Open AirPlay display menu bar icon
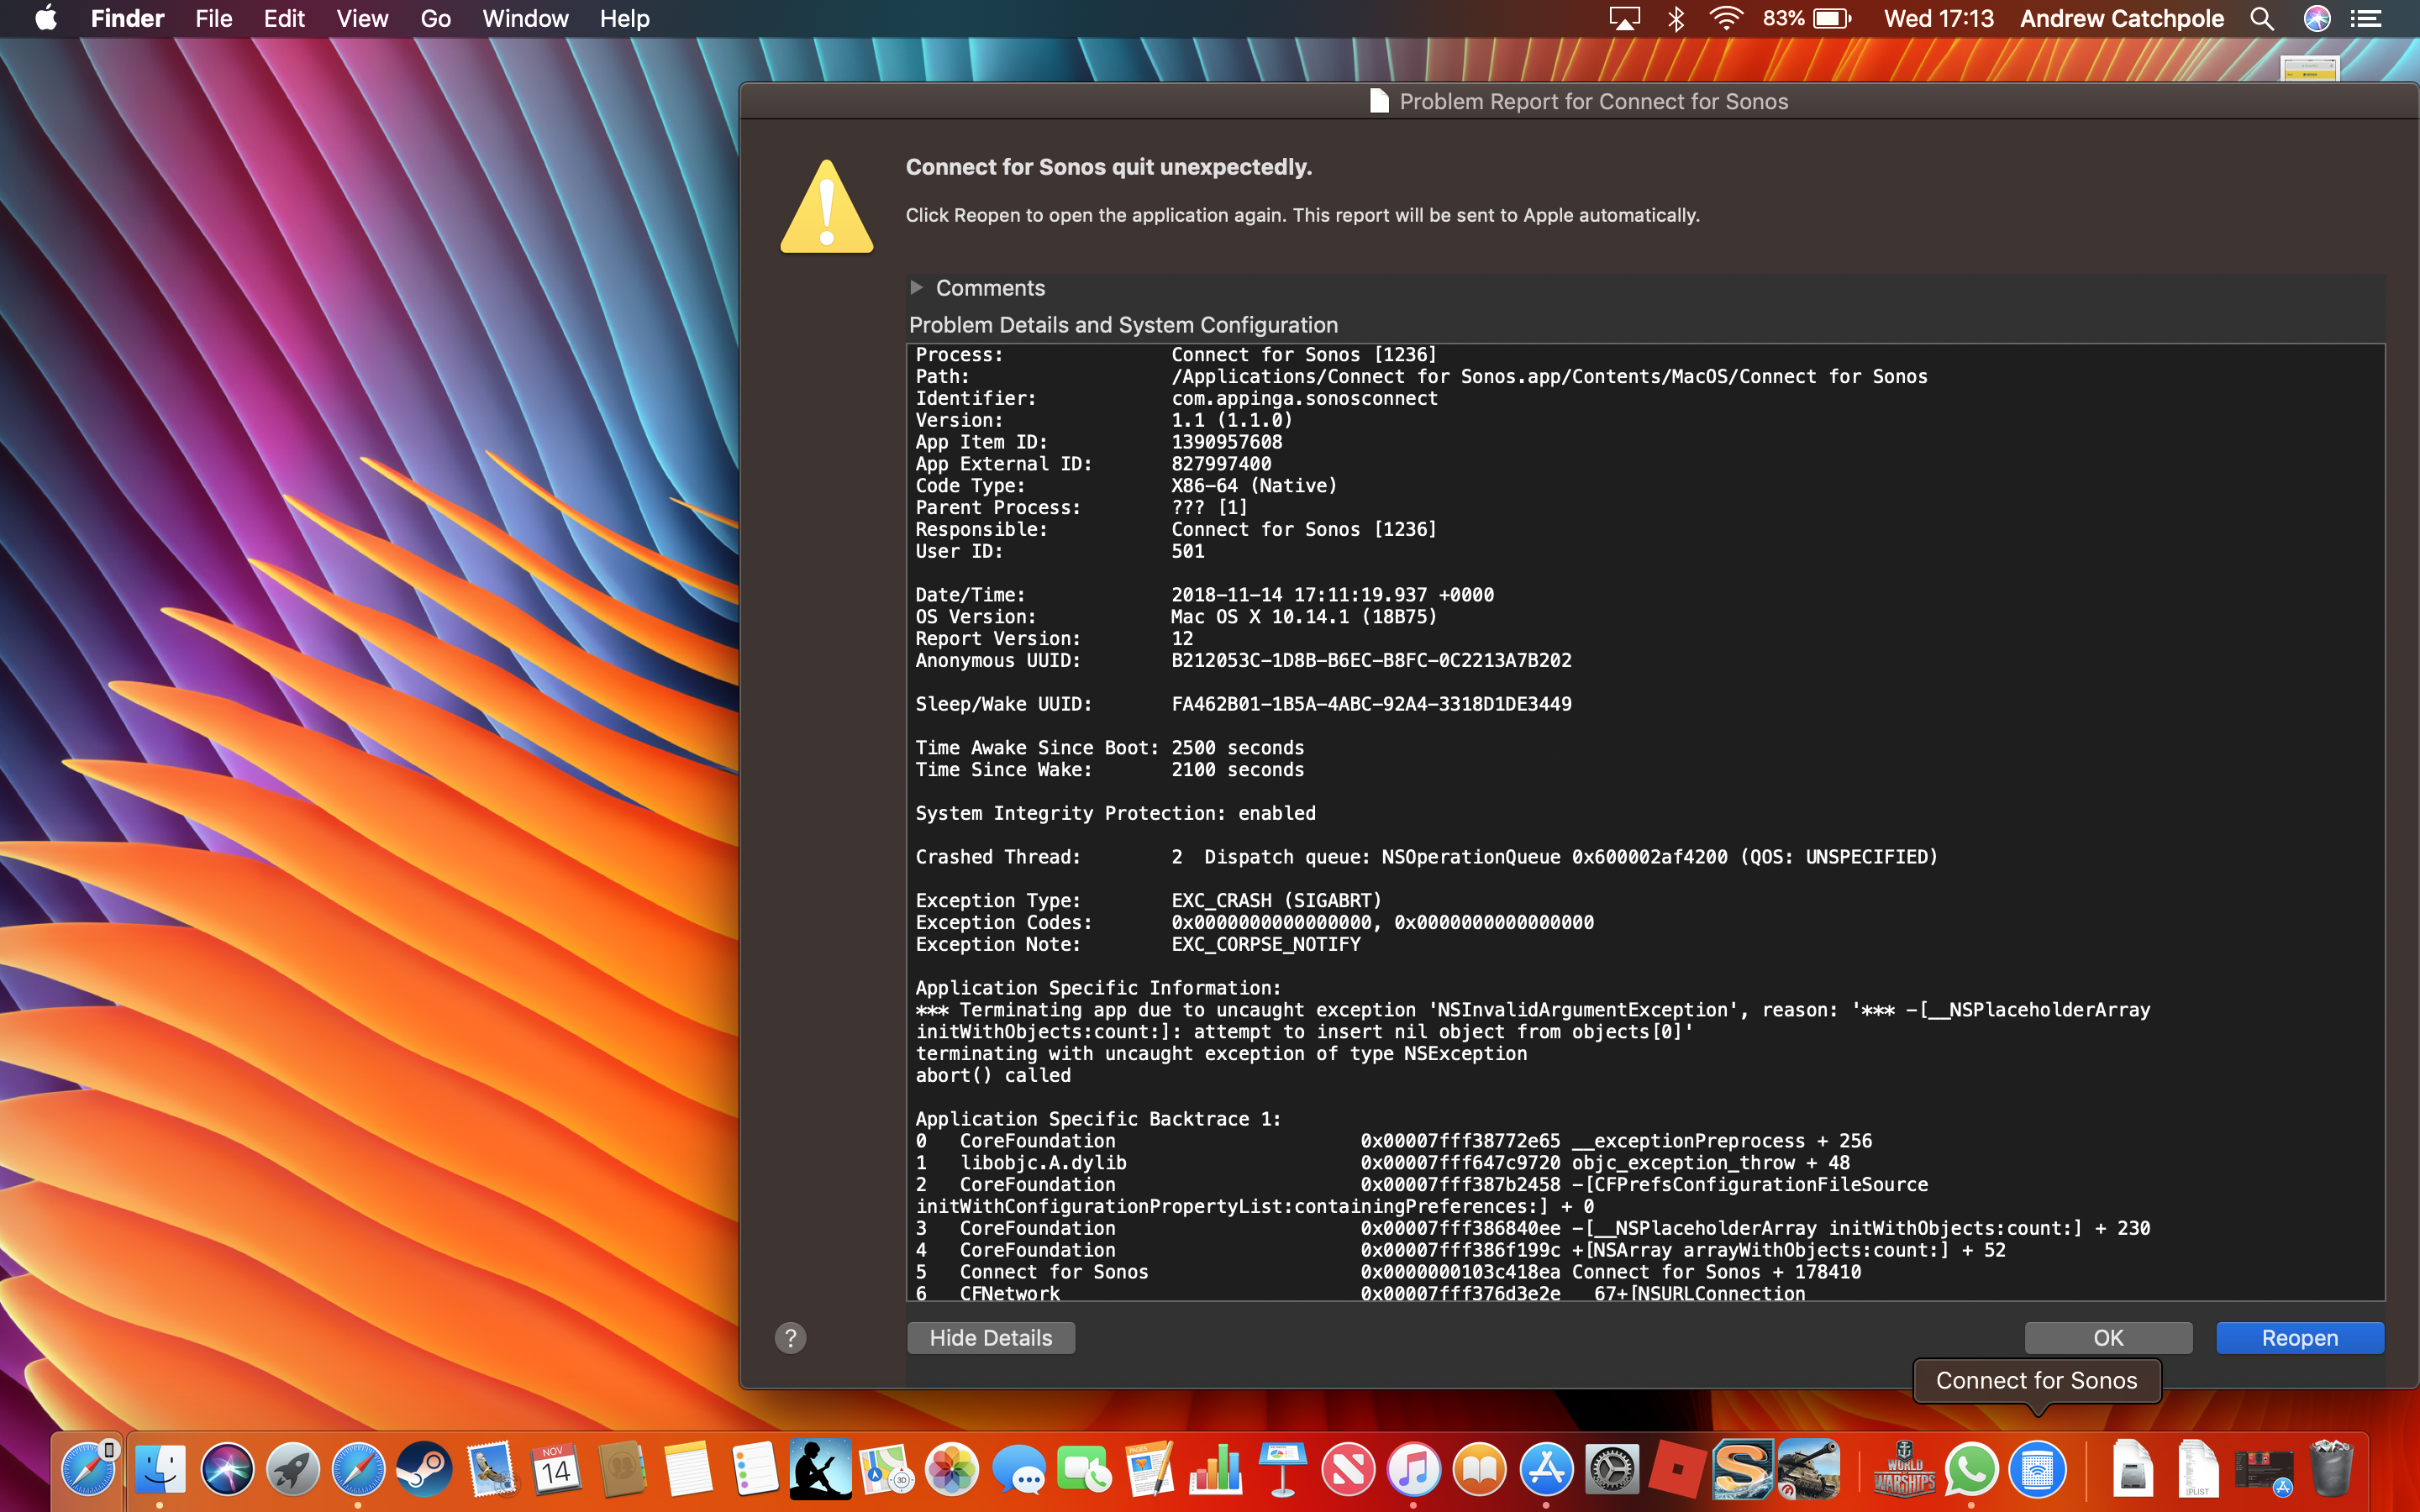This screenshot has width=2420, height=1512. click(1624, 18)
